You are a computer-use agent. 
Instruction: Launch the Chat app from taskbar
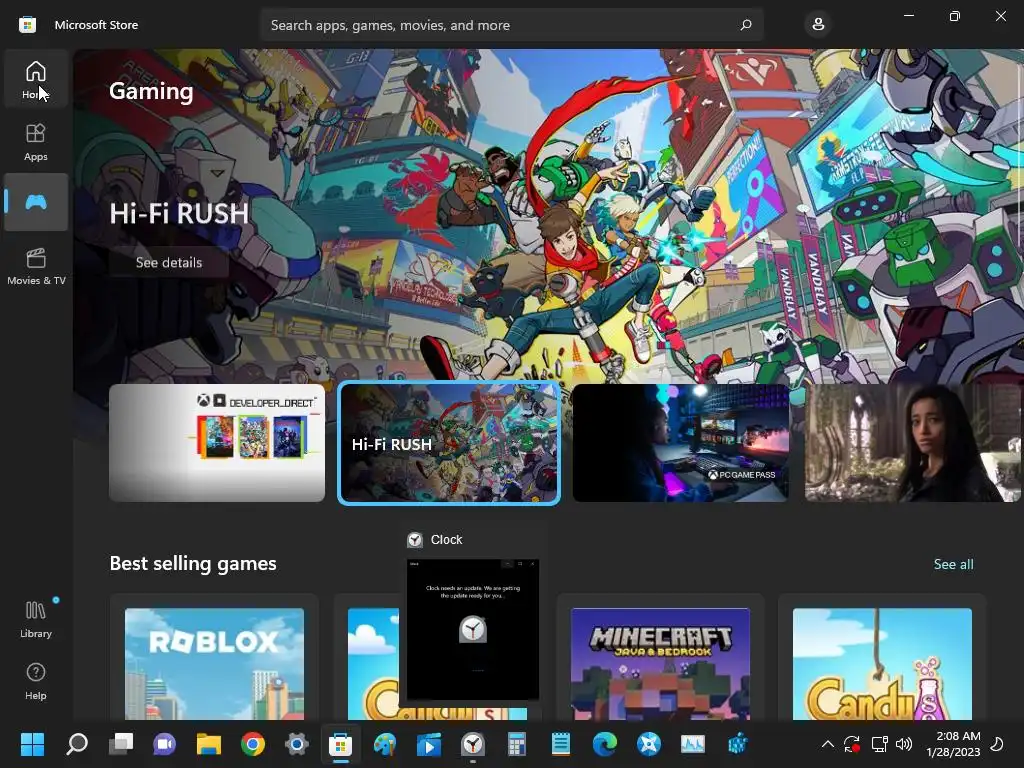coord(165,744)
